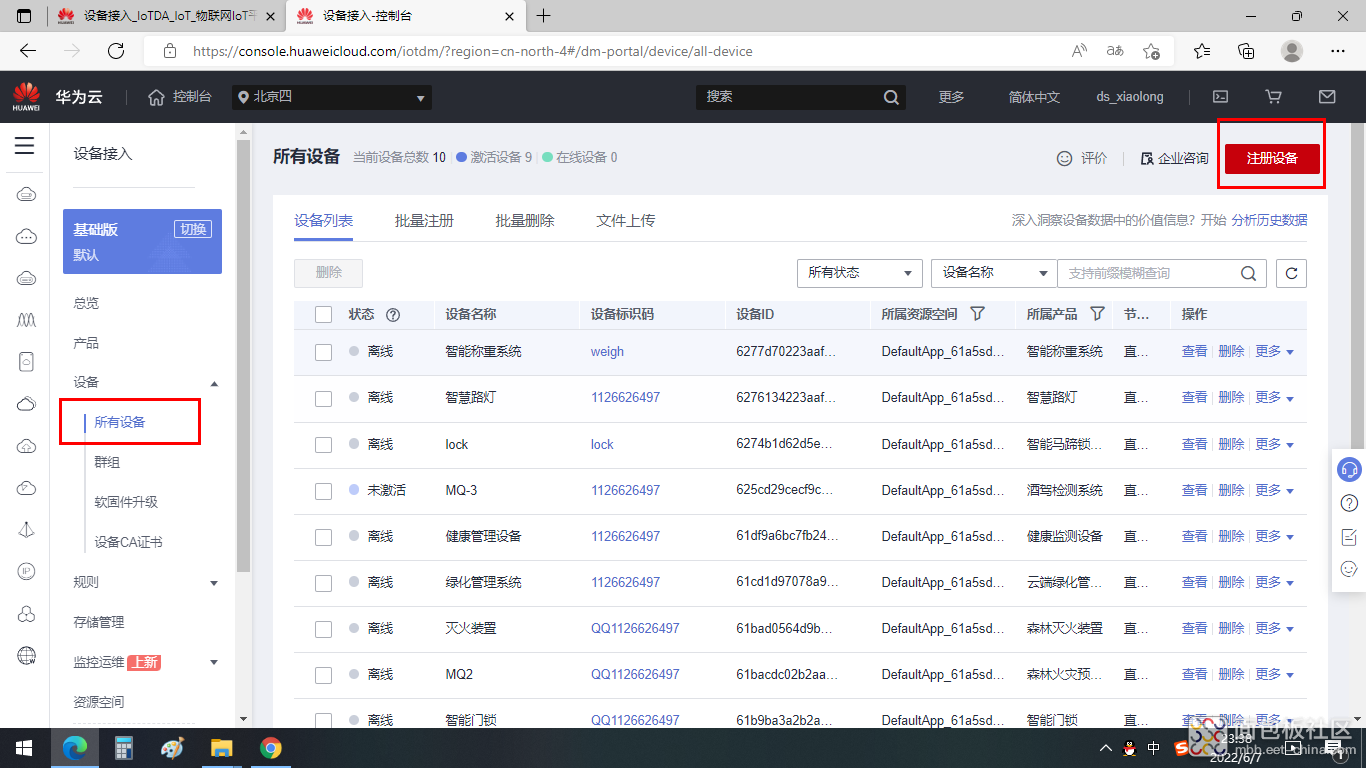
Task: Check the 智慧路灯 device row
Action: [323, 398]
